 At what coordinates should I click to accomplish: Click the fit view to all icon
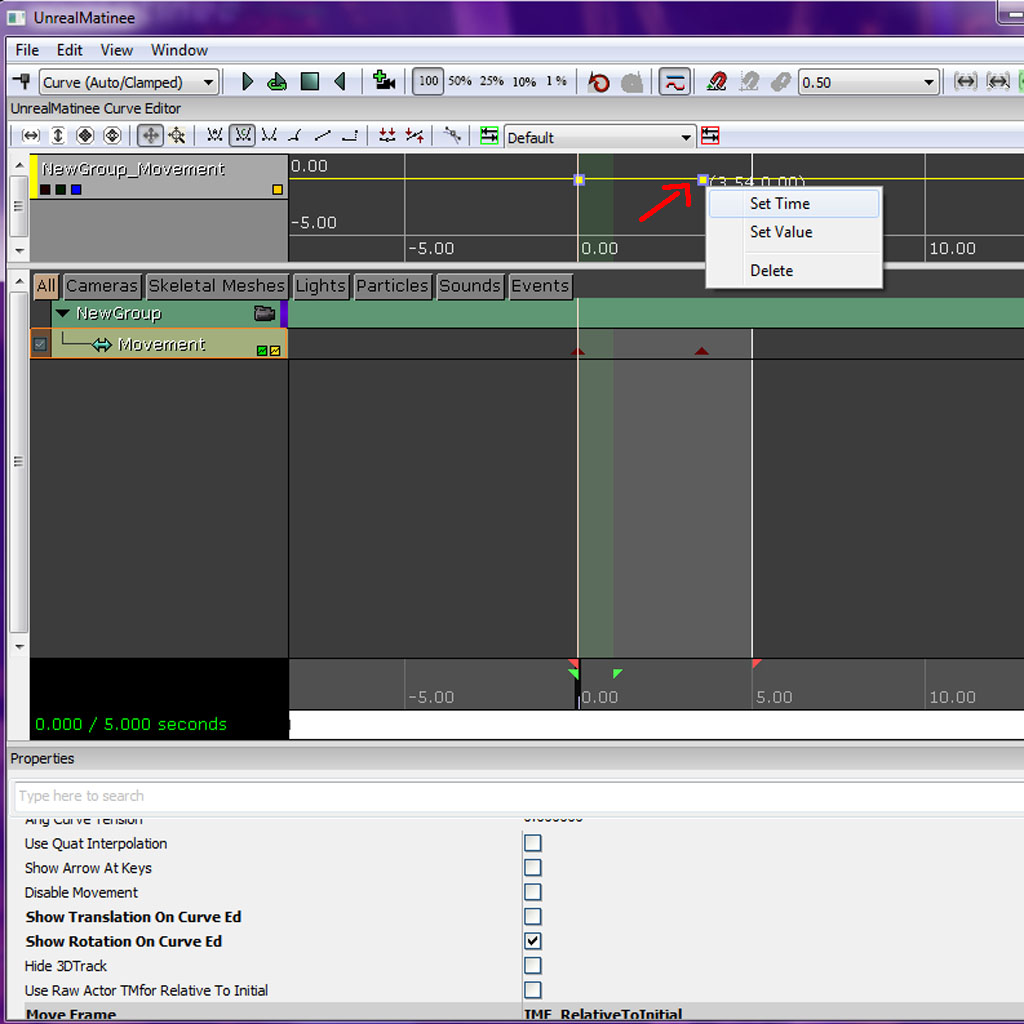click(x=85, y=136)
